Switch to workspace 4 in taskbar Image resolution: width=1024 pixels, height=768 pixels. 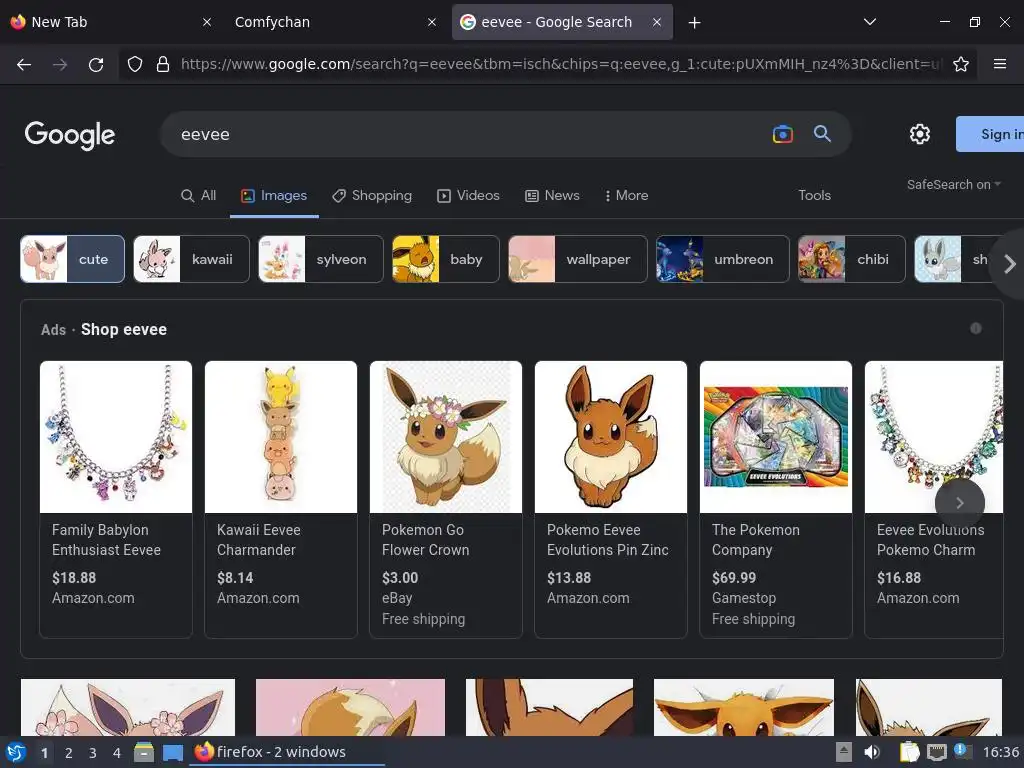117,753
